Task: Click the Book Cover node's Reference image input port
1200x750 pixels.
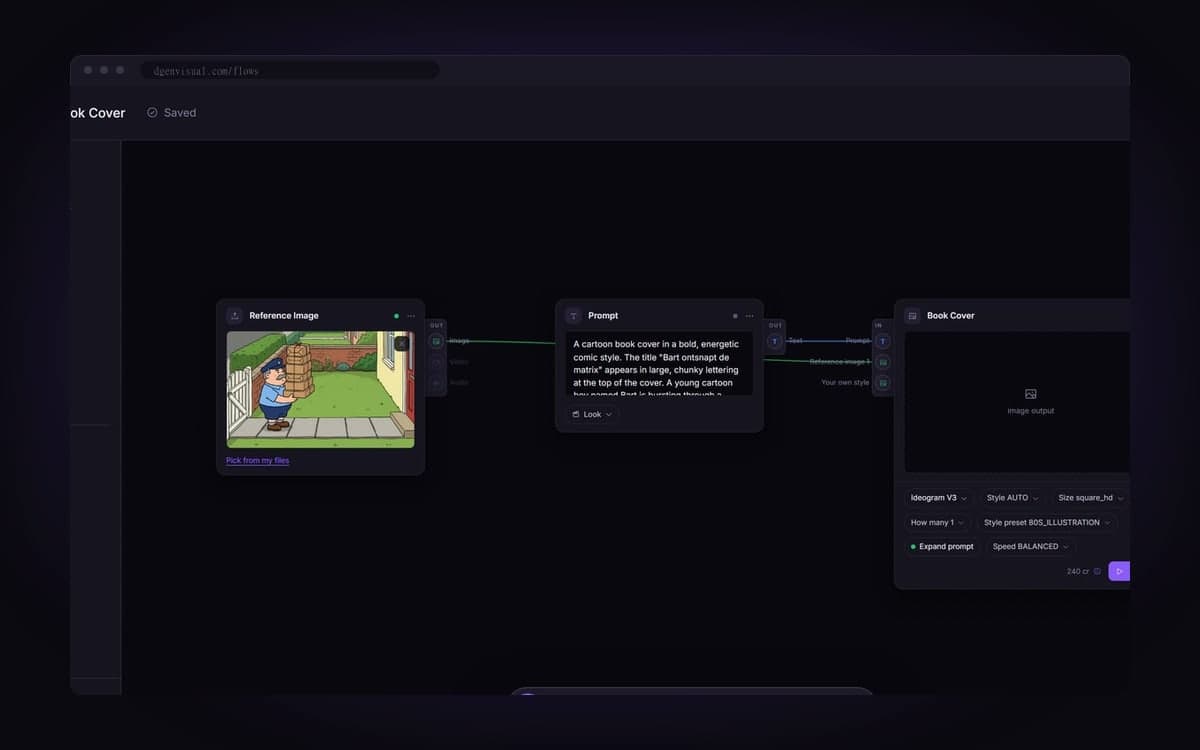Action: pyautogui.click(x=882, y=362)
